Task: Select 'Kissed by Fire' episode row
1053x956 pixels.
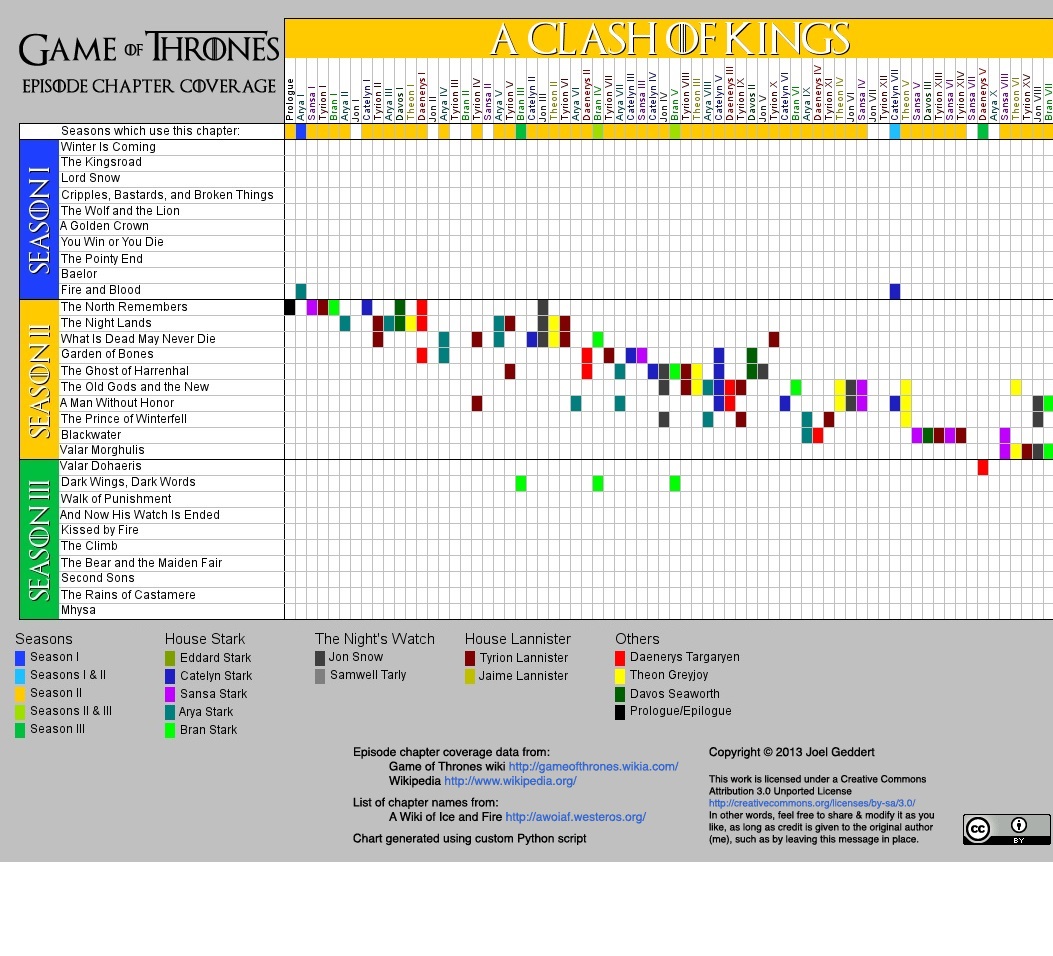Action: 99,530
